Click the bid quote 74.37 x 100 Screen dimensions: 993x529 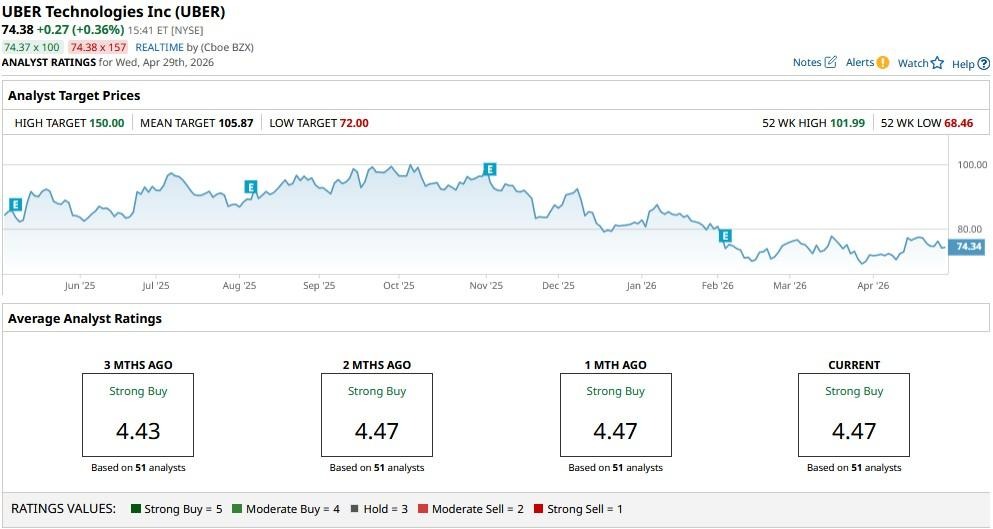tap(32, 47)
